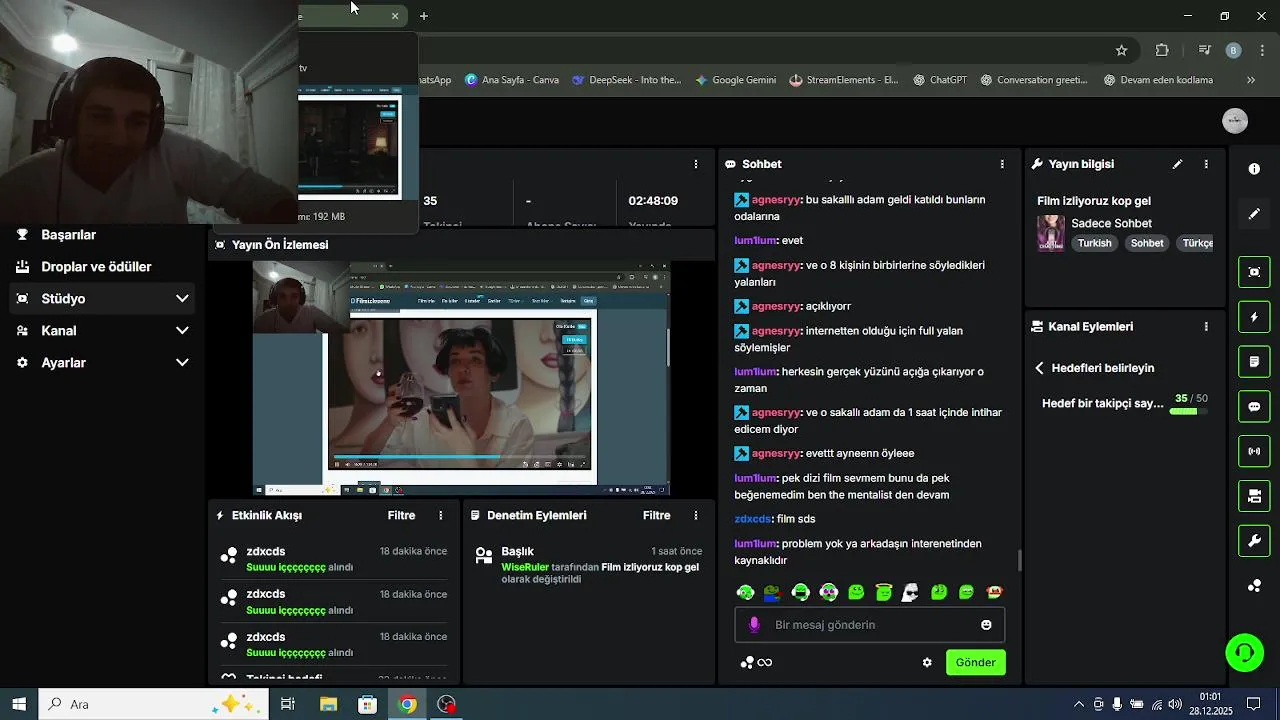Bookmark this page with the star icon
Screen dimensions: 1280x720
click(x=1121, y=50)
